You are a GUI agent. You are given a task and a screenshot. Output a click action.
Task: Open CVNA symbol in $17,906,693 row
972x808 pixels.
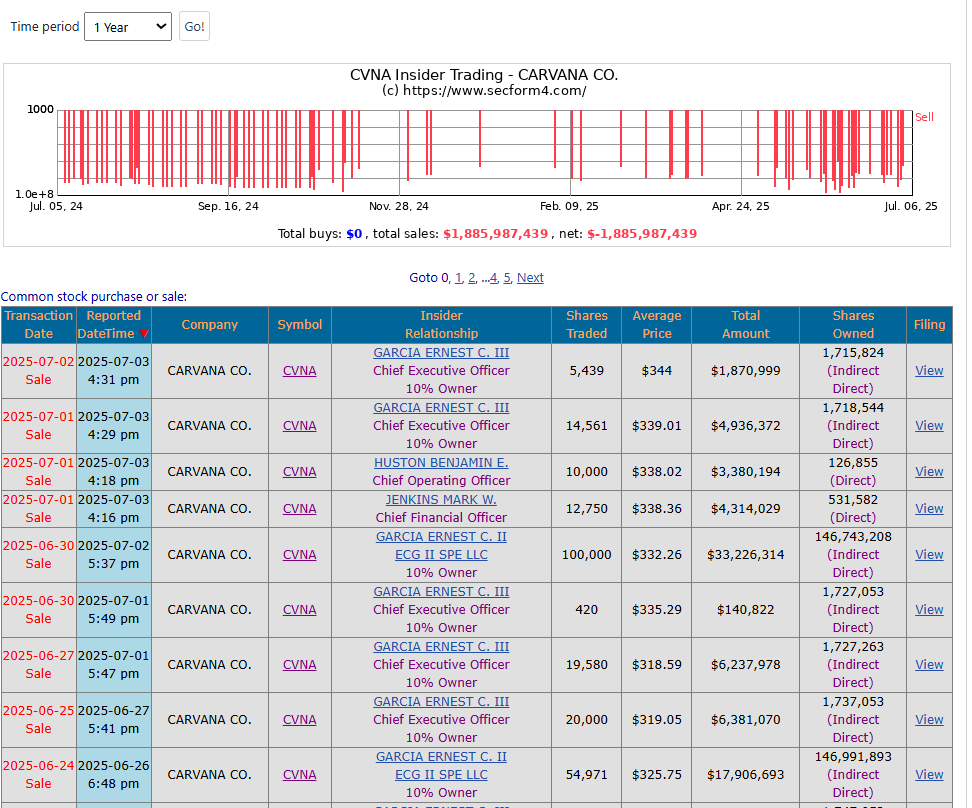299,775
